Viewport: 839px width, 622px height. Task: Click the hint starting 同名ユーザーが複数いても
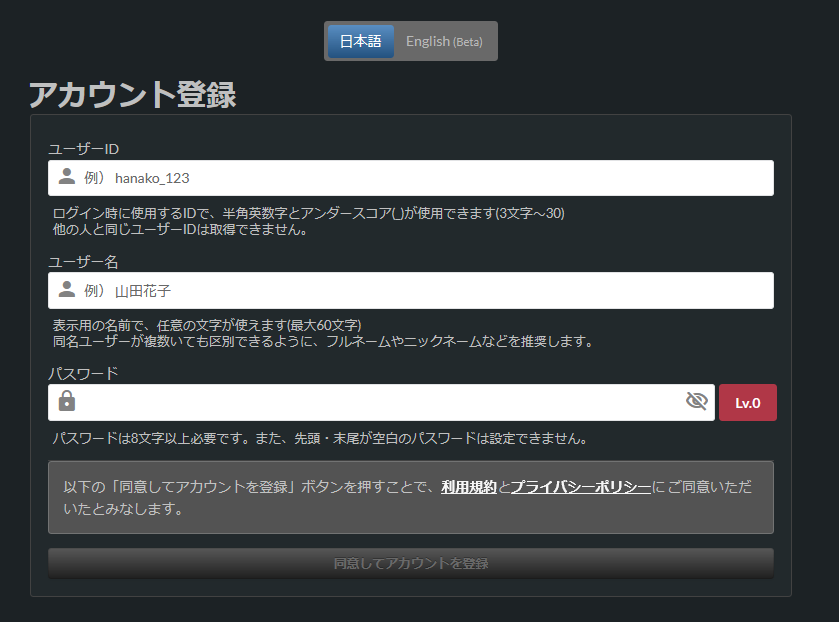323,341
